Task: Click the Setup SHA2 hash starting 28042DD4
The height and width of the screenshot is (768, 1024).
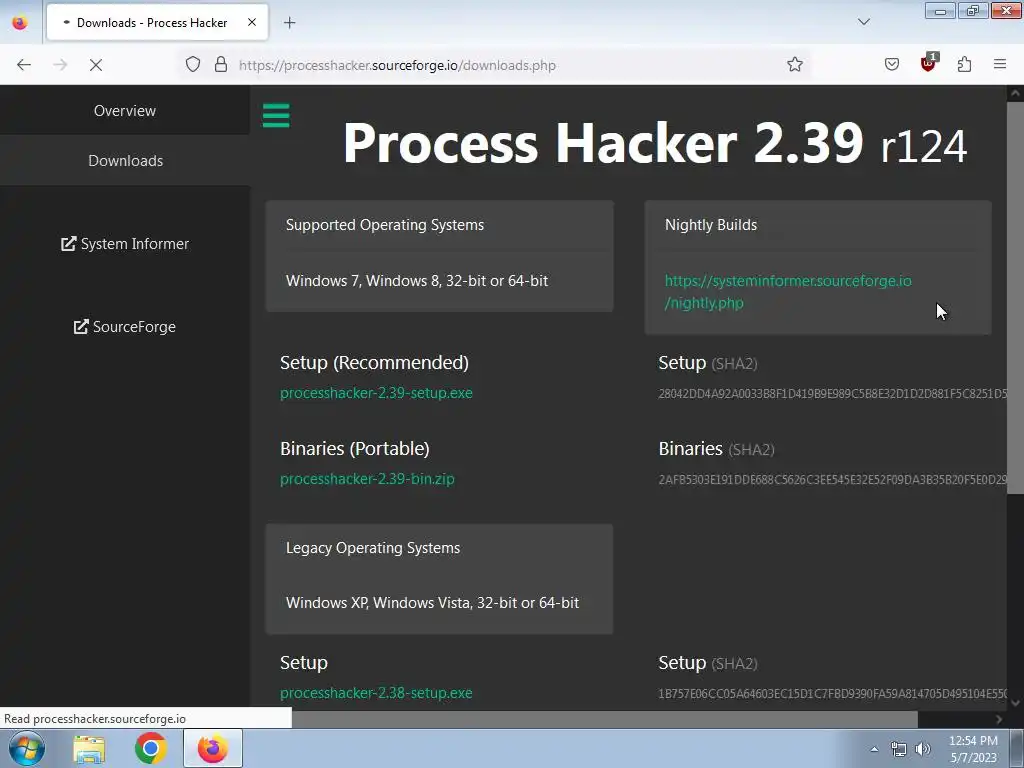Action: pyautogui.click(x=833, y=394)
